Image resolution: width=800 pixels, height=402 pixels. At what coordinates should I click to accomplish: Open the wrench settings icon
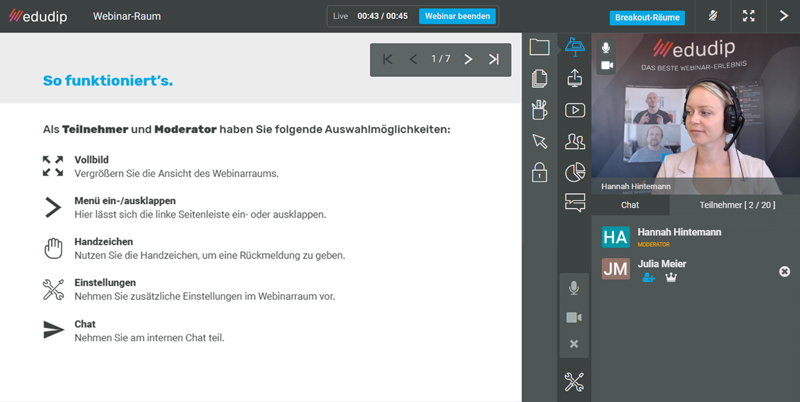(x=574, y=381)
